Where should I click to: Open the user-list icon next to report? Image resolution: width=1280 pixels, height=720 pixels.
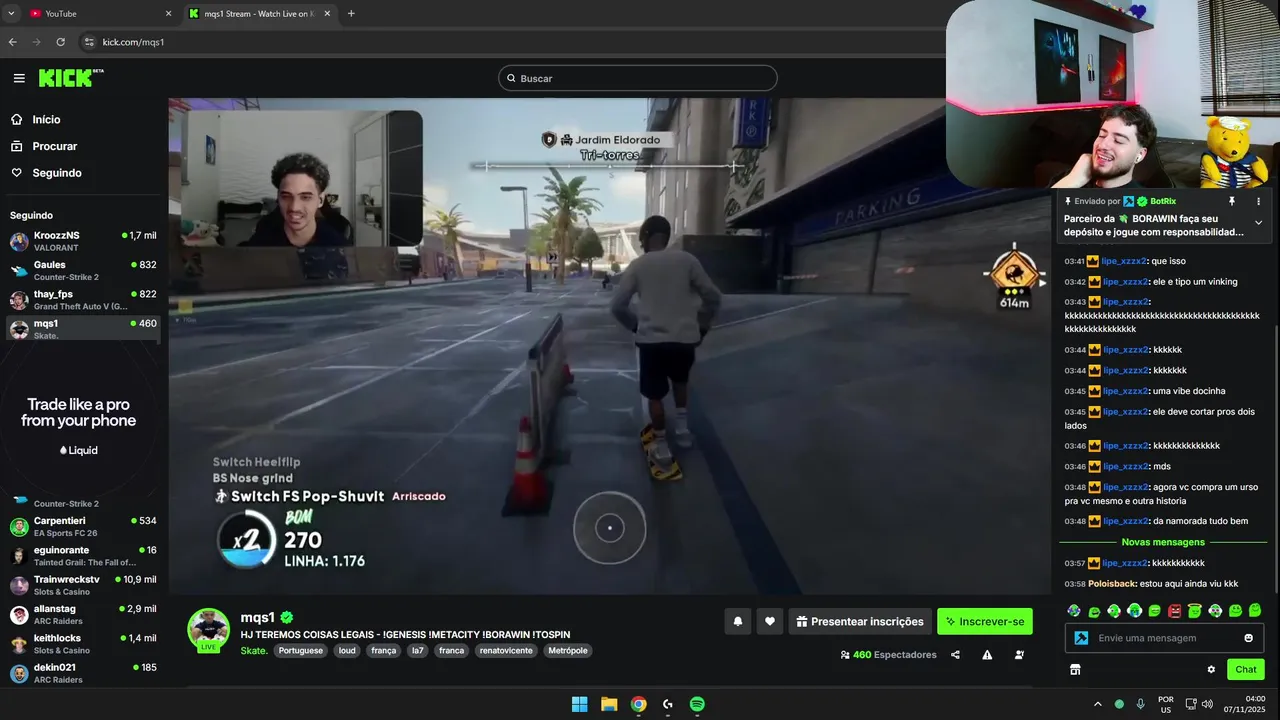click(1019, 655)
